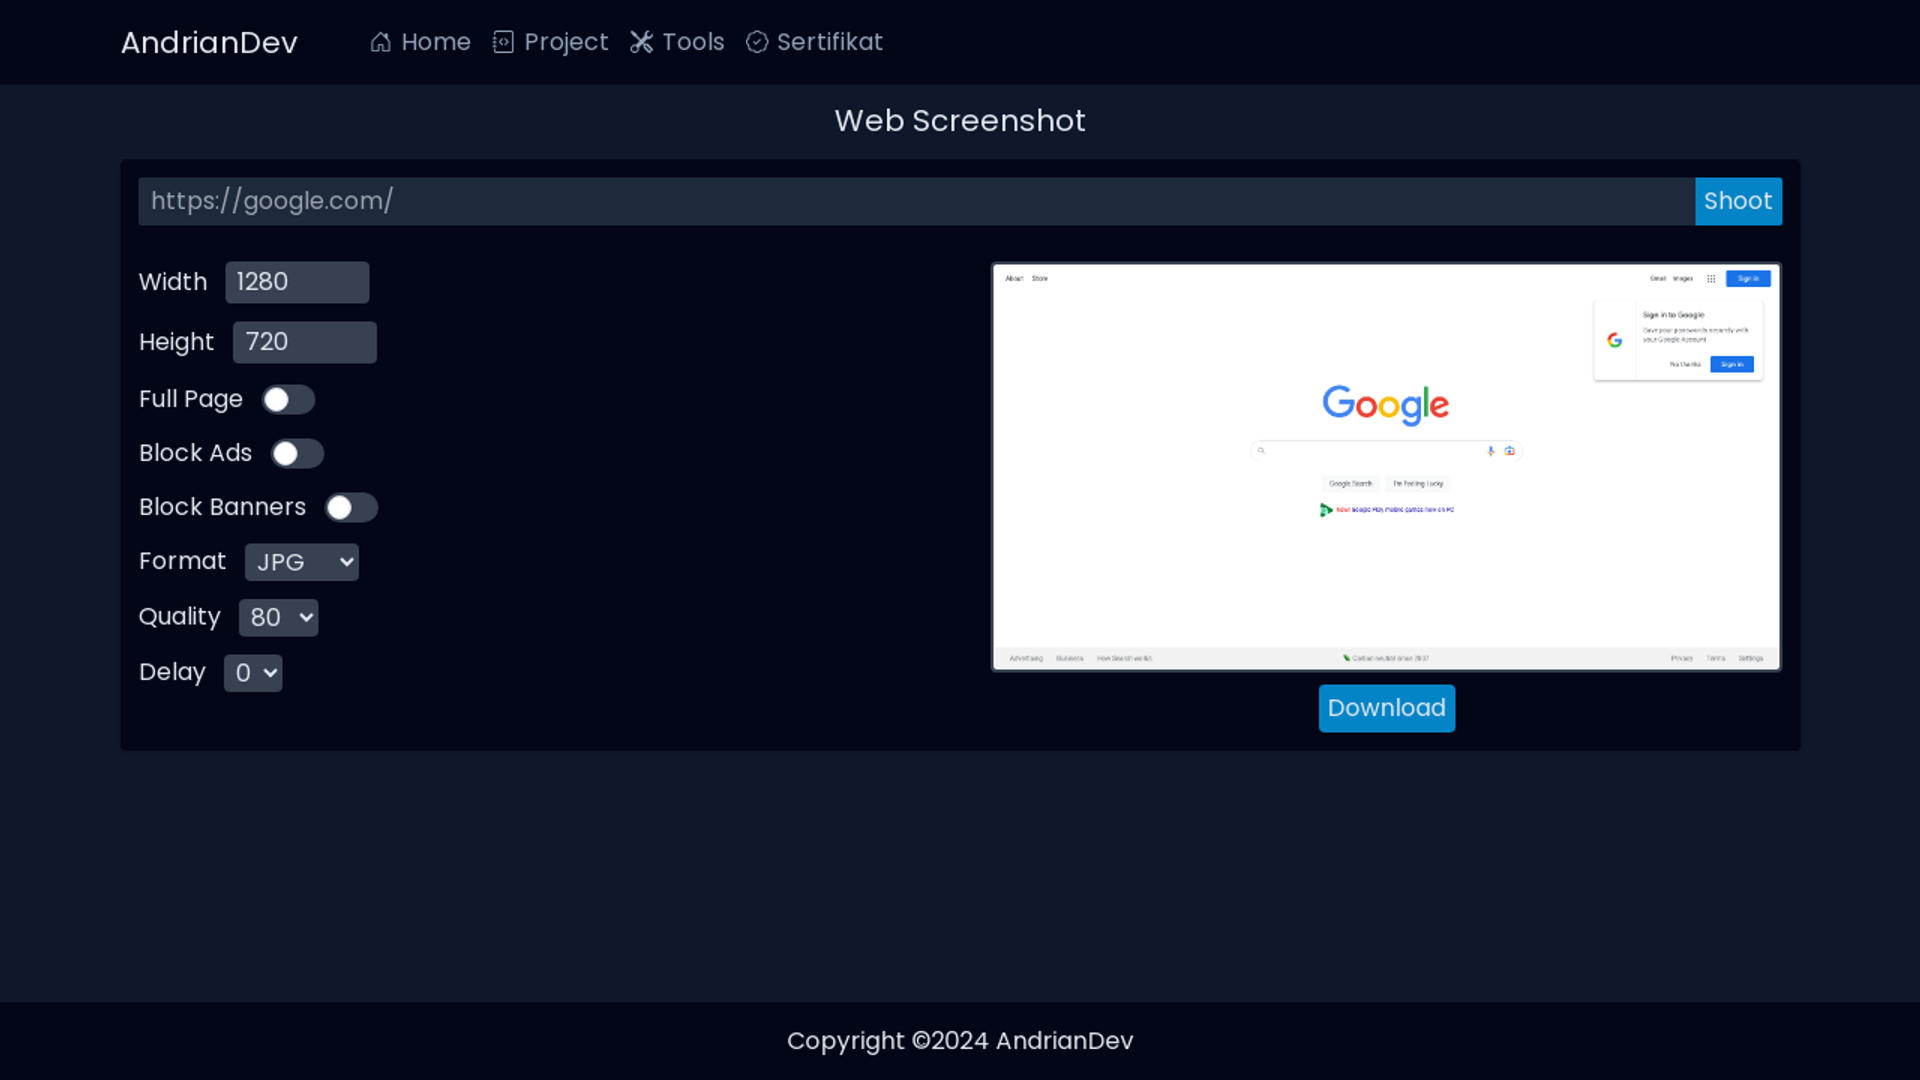
Task: Click the Copyright ©2024 AndrianDev text
Action: tap(960, 1041)
